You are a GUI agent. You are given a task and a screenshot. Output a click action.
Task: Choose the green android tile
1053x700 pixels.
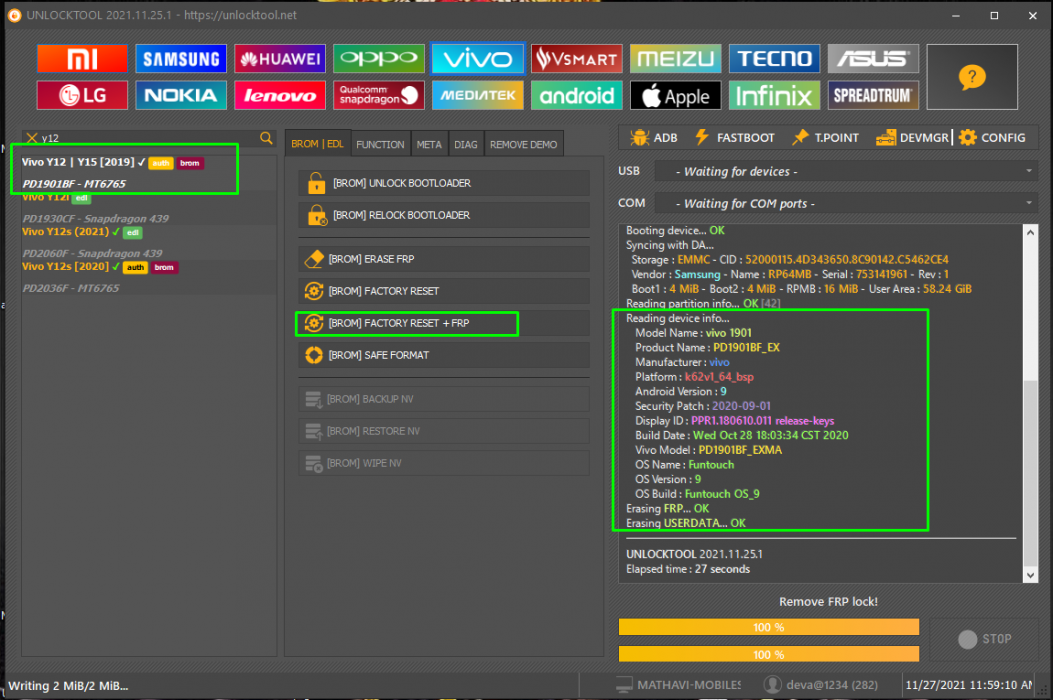(x=577, y=95)
